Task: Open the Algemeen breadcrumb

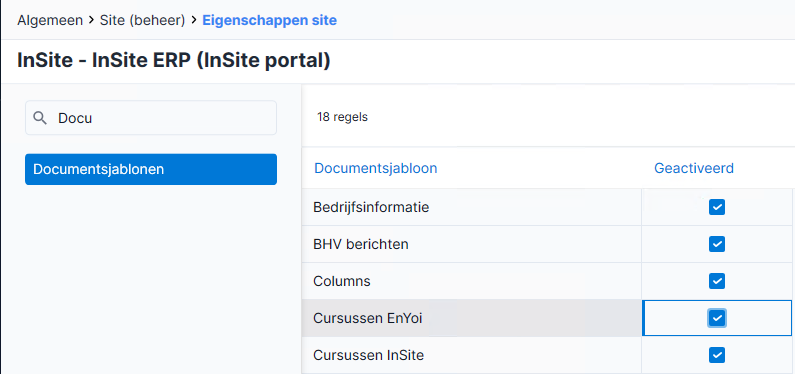Action: pos(50,21)
